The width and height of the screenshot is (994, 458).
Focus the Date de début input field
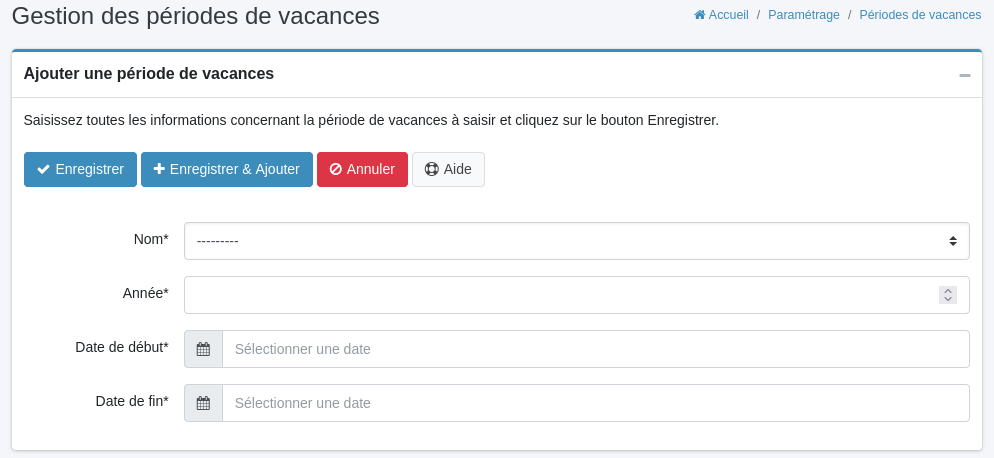595,349
